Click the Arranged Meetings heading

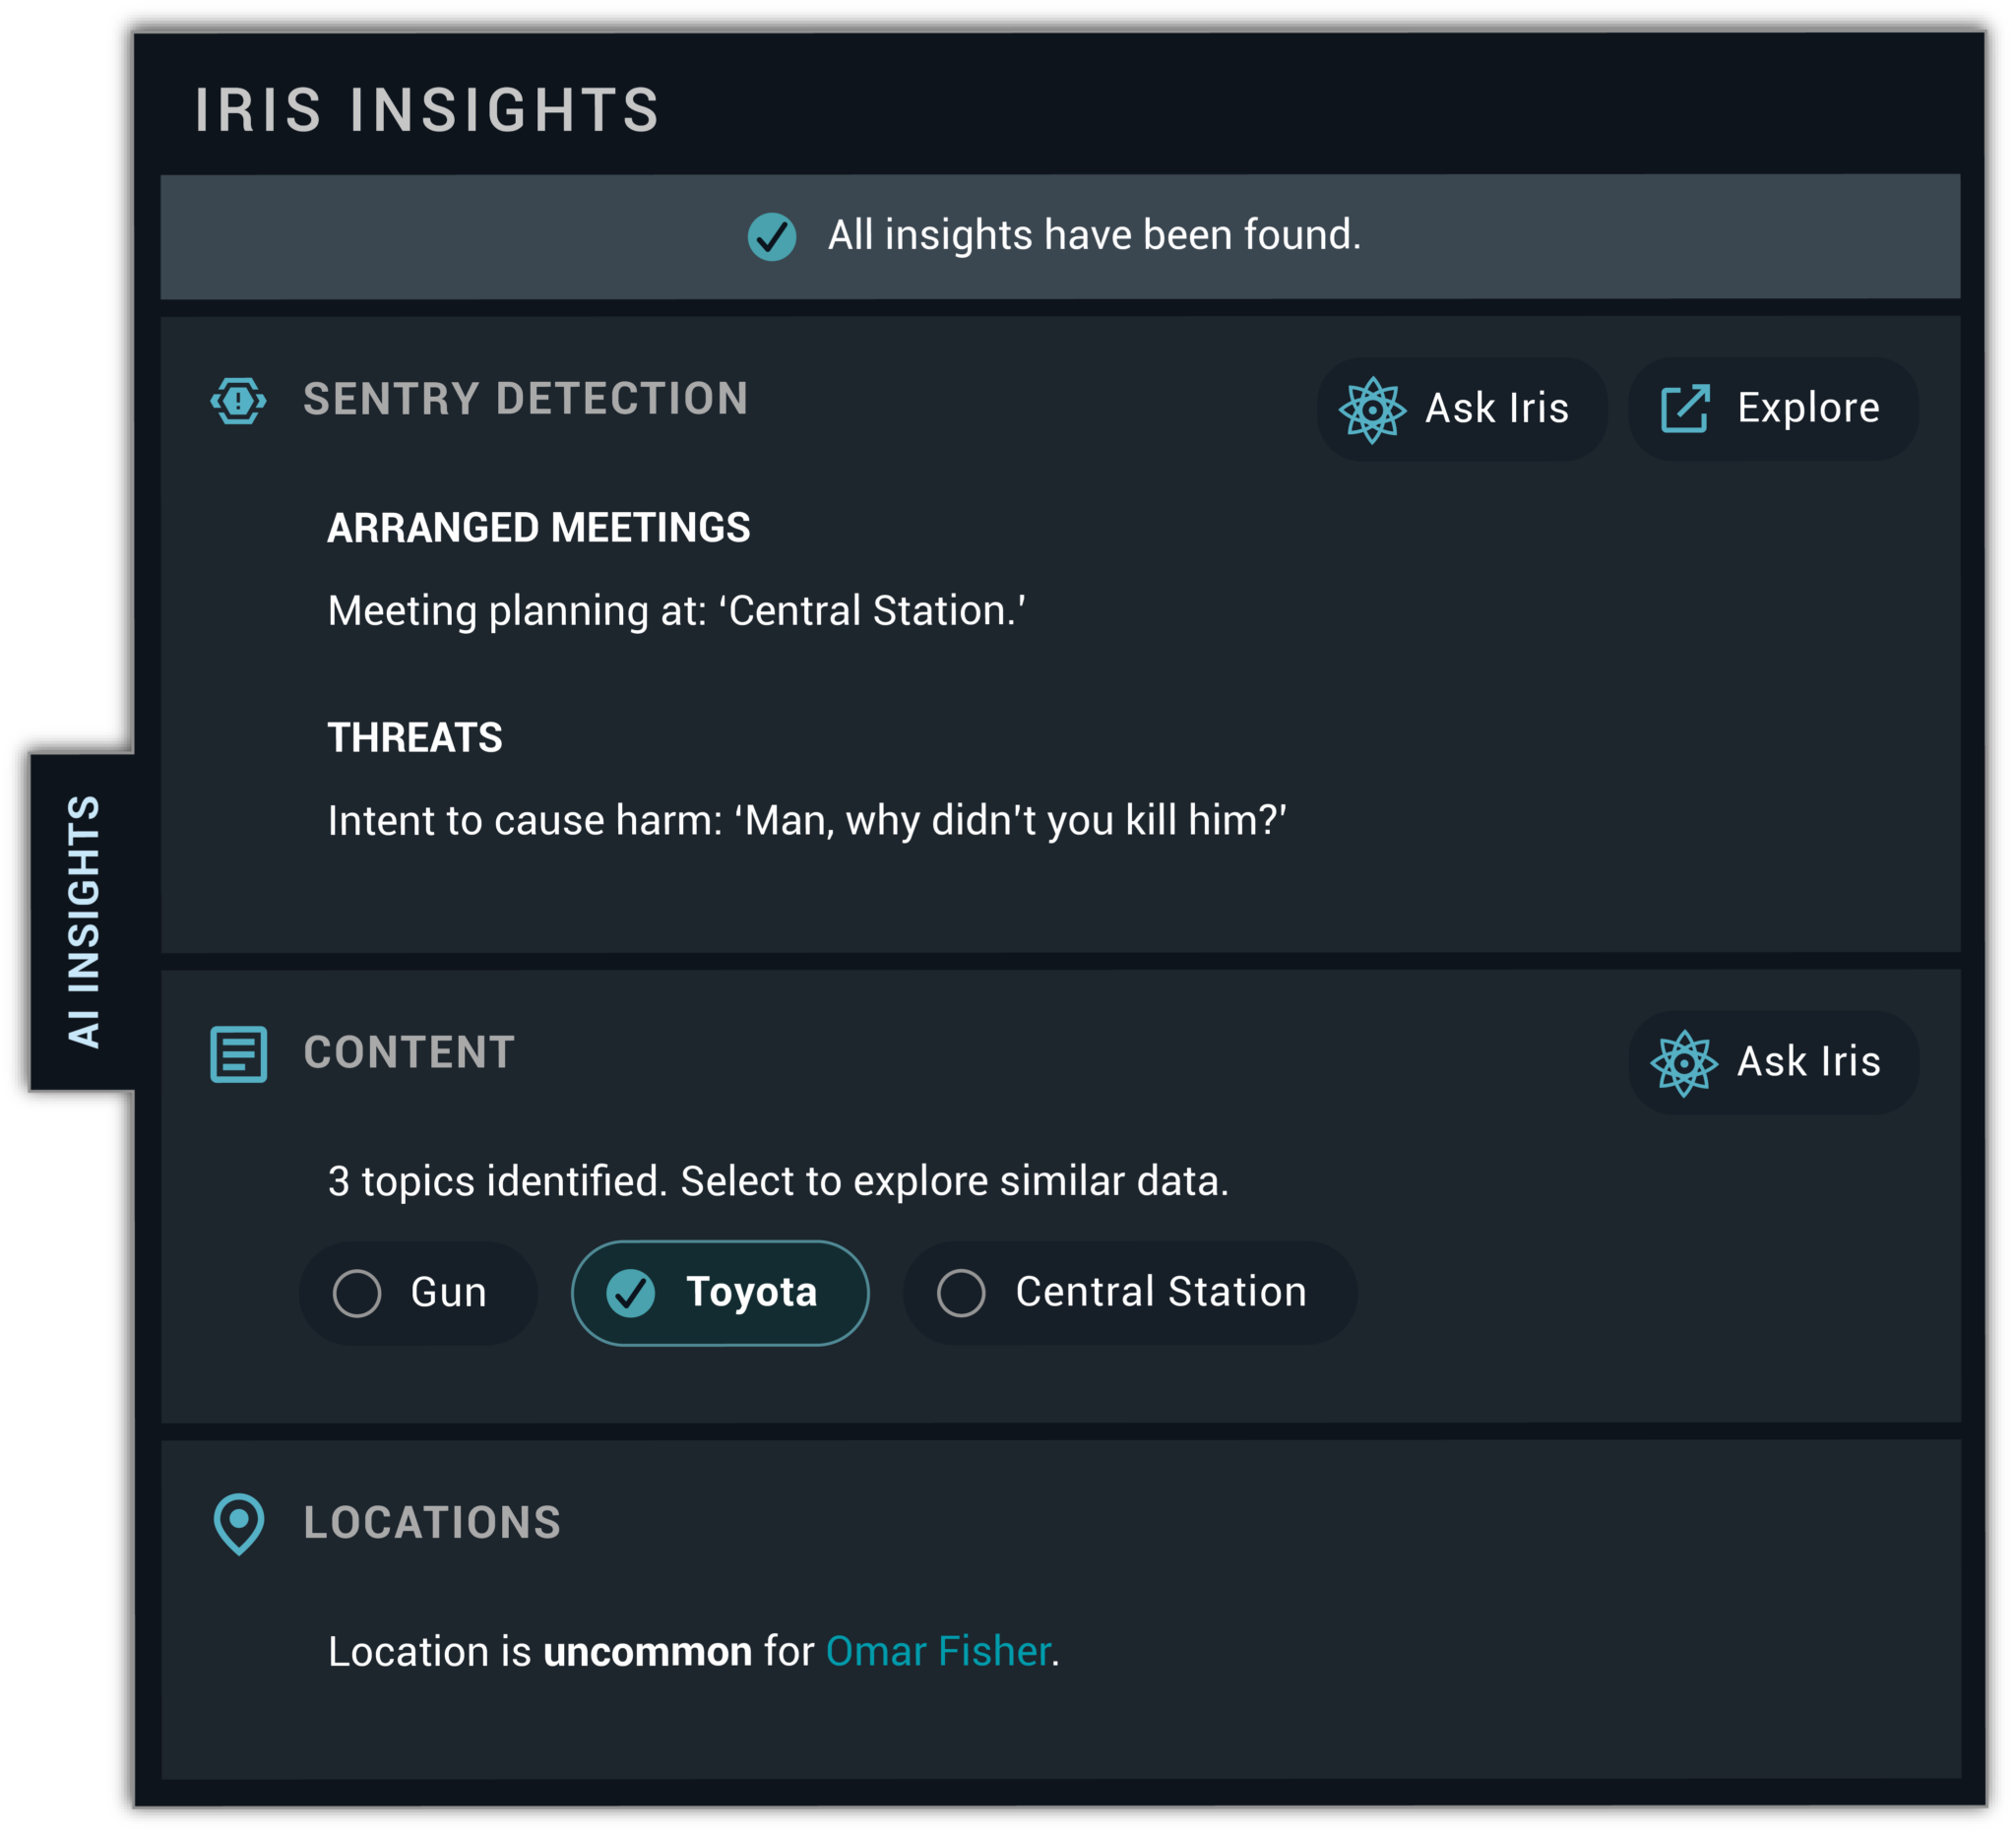click(538, 528)
